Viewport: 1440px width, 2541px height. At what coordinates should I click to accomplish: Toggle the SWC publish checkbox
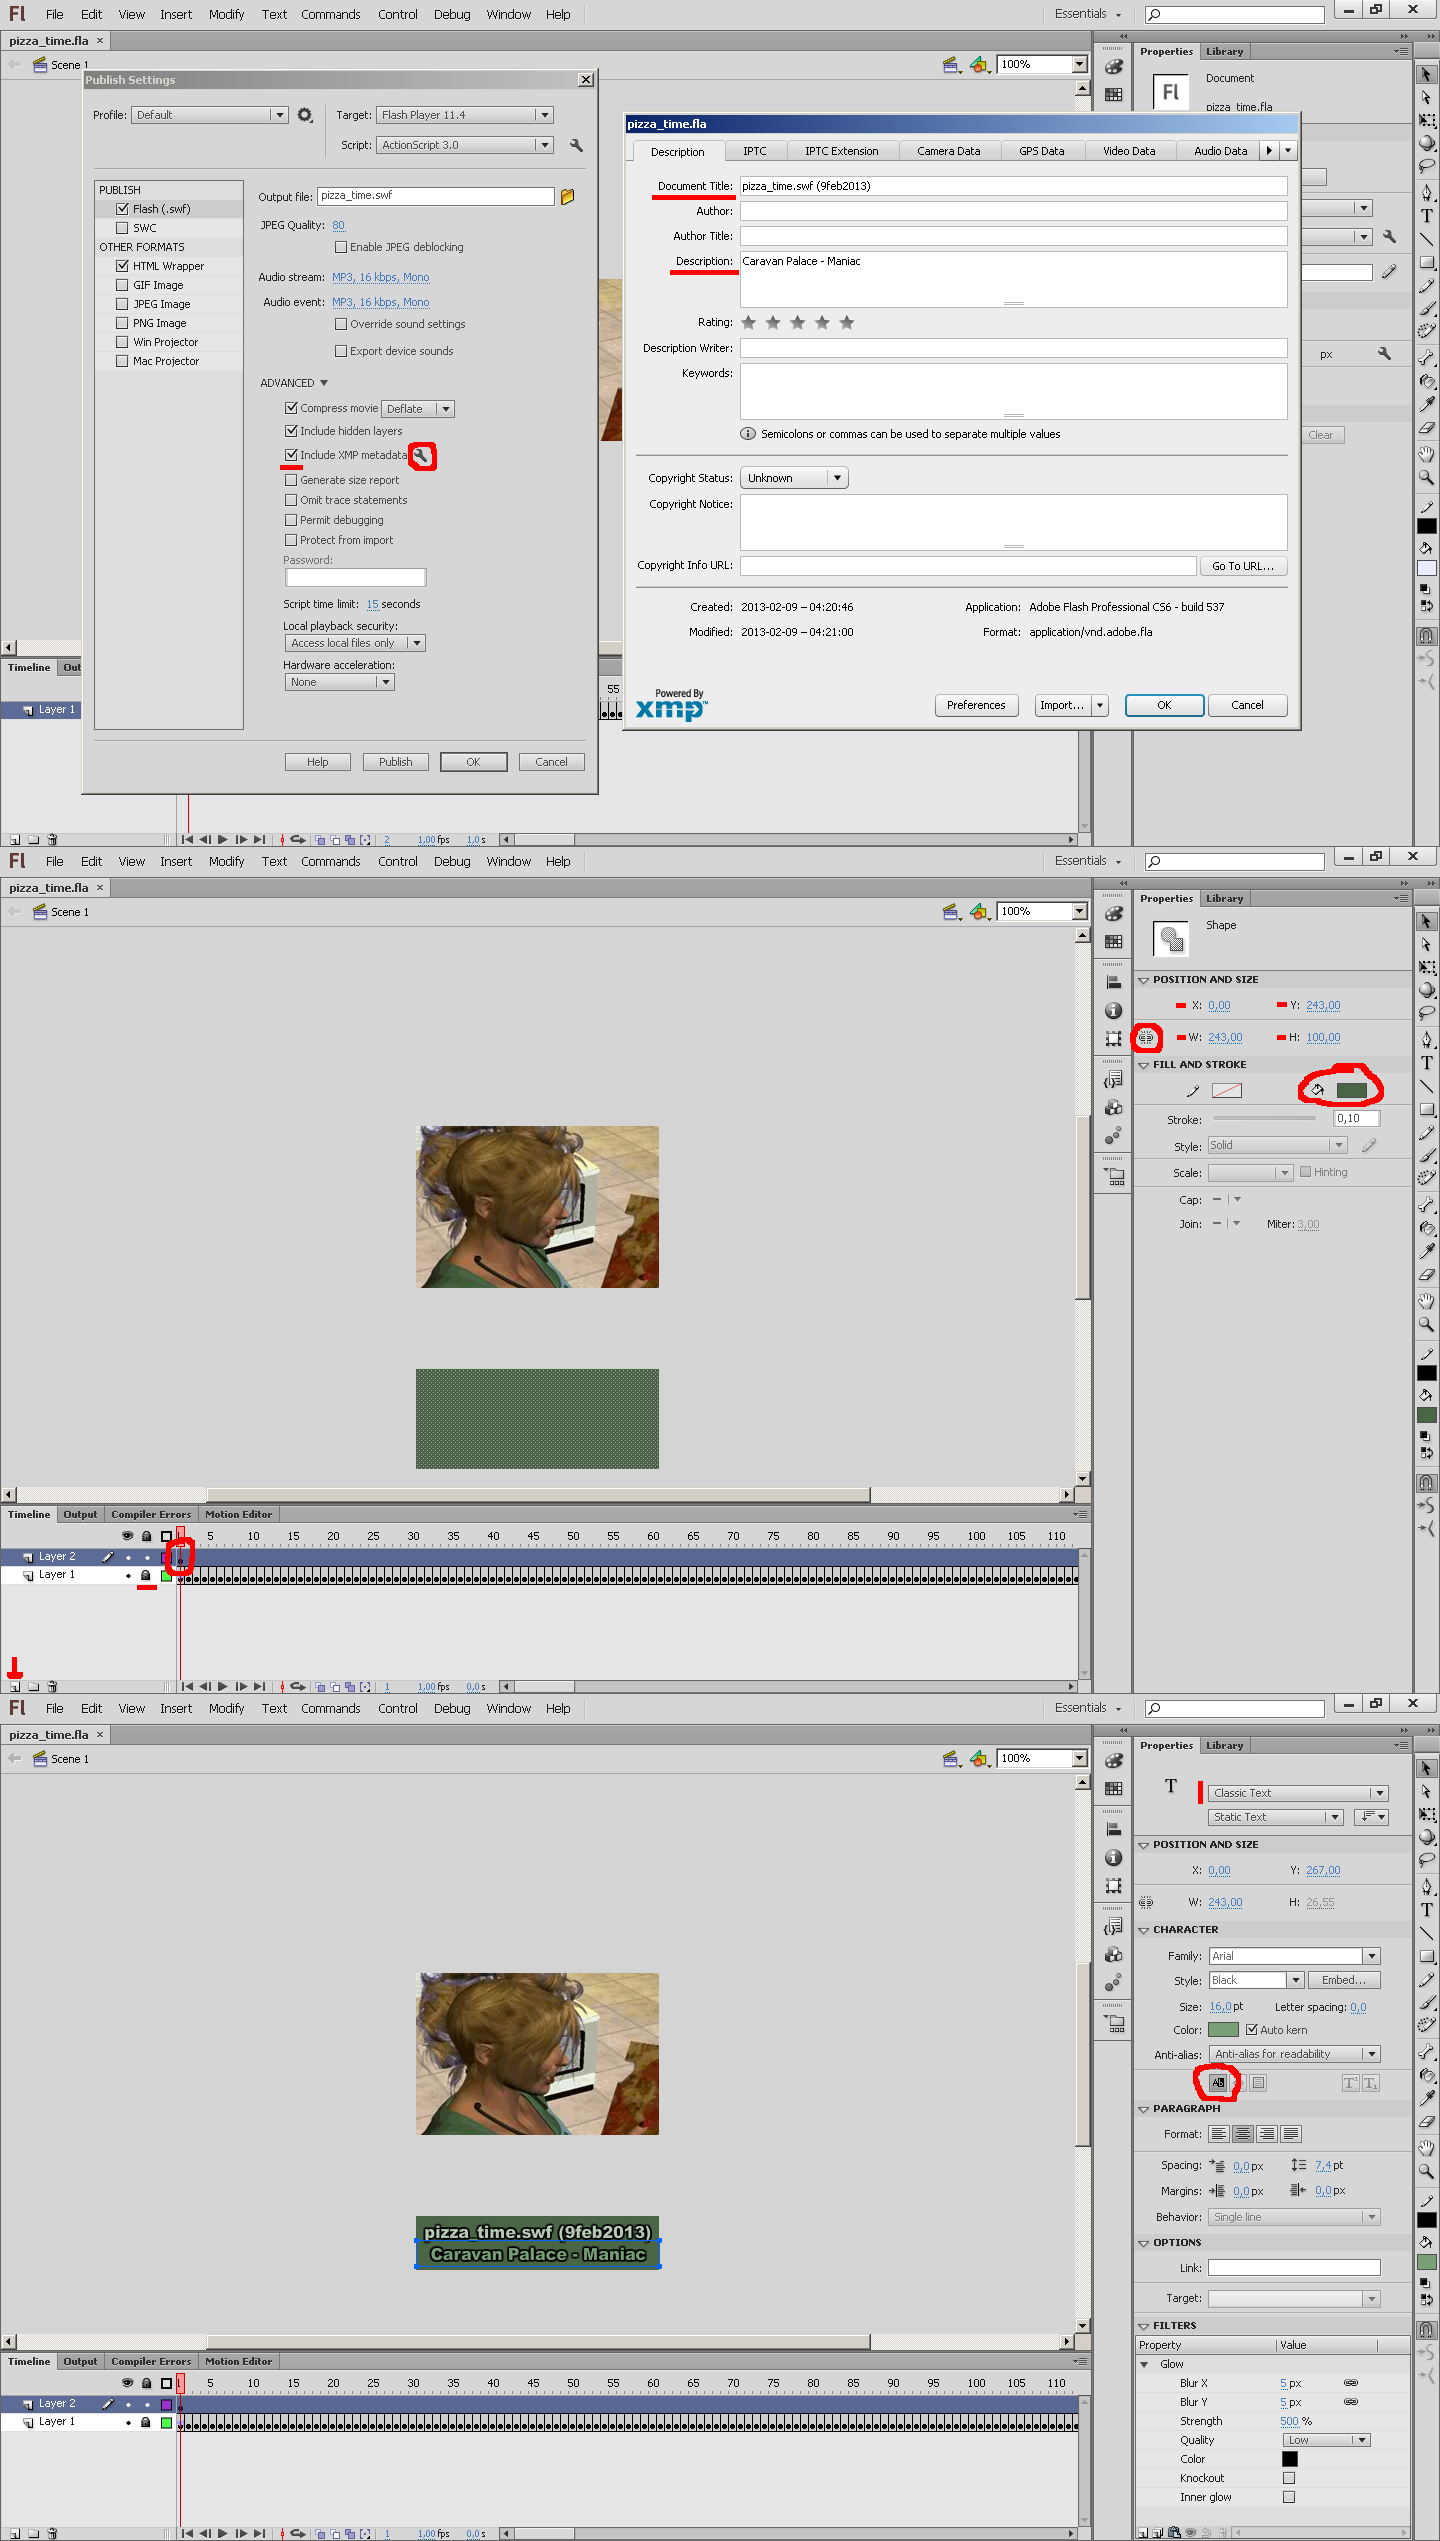tap(122, 228)
